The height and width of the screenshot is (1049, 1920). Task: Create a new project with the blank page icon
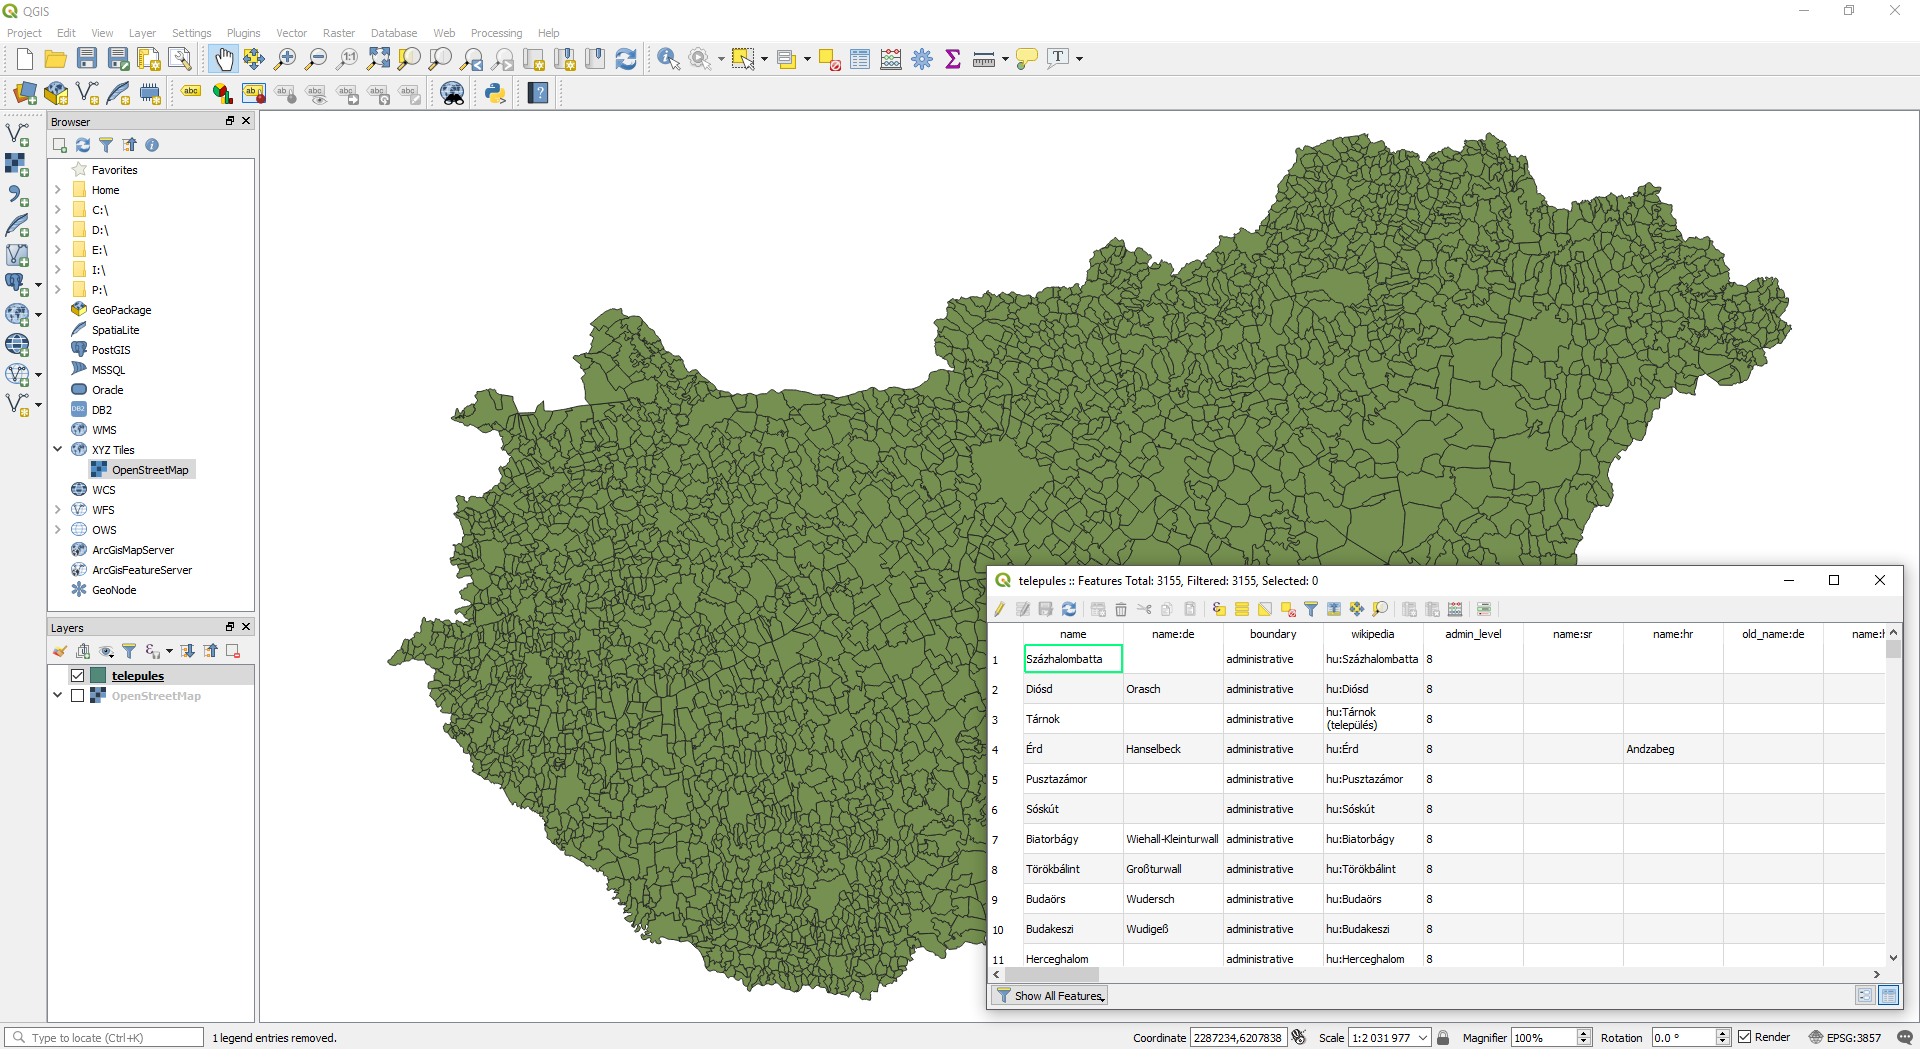click(x=25, y=59)
